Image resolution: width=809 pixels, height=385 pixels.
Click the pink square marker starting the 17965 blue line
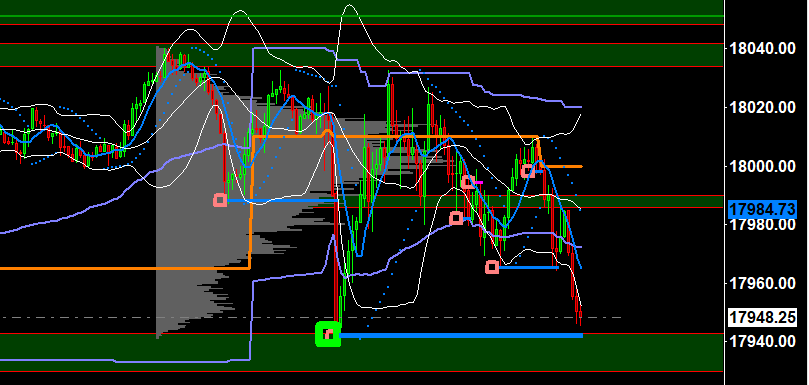[492, 267]
